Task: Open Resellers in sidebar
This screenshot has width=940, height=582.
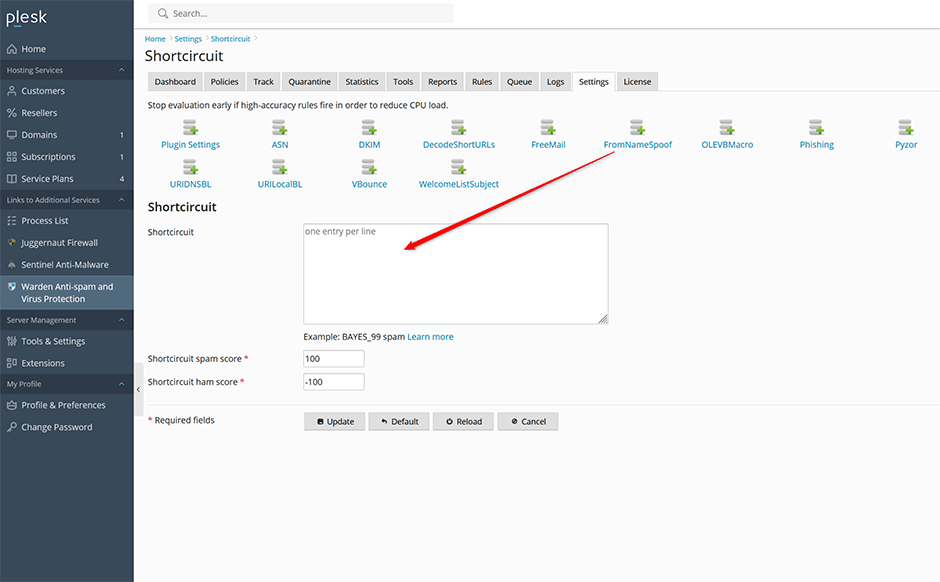Action: coord(67,113)
